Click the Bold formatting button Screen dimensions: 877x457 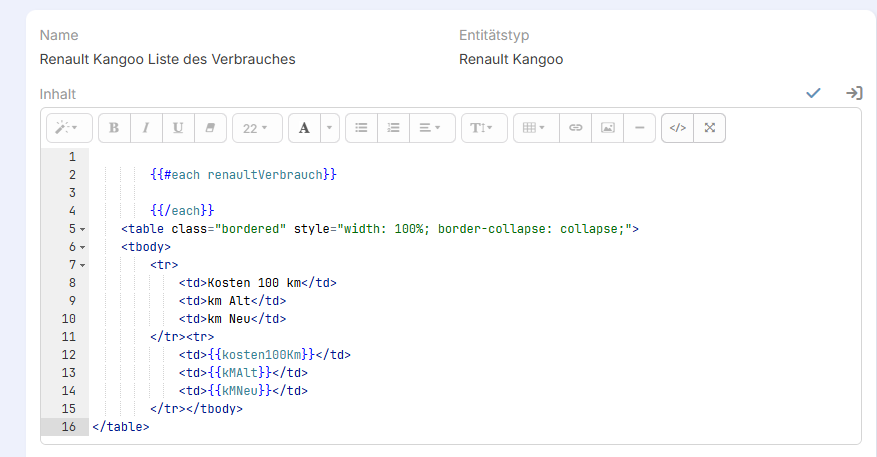(x=114, y=128)
